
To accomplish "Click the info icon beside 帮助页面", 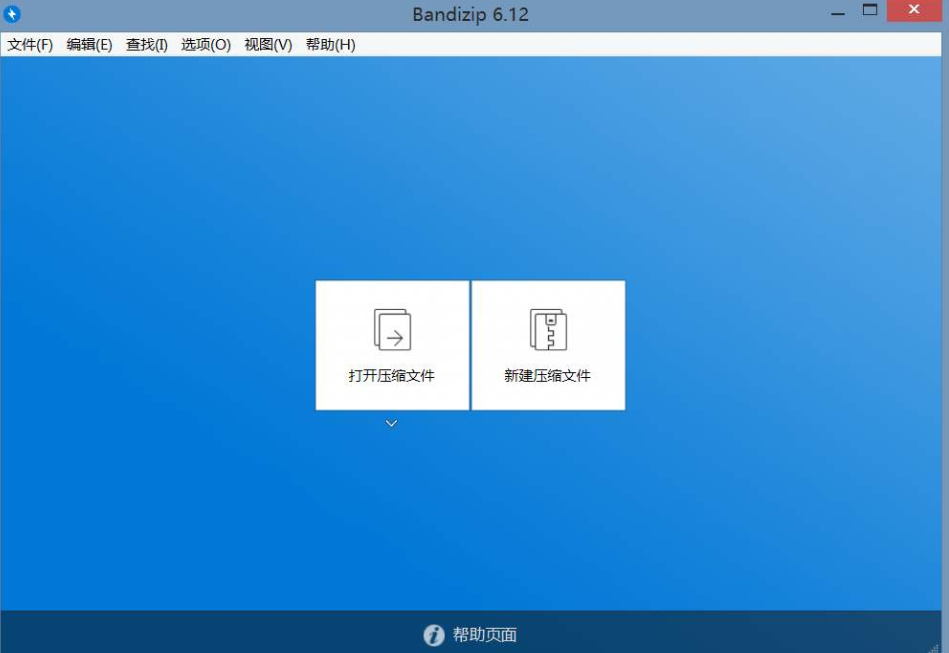I will (433, 635).
